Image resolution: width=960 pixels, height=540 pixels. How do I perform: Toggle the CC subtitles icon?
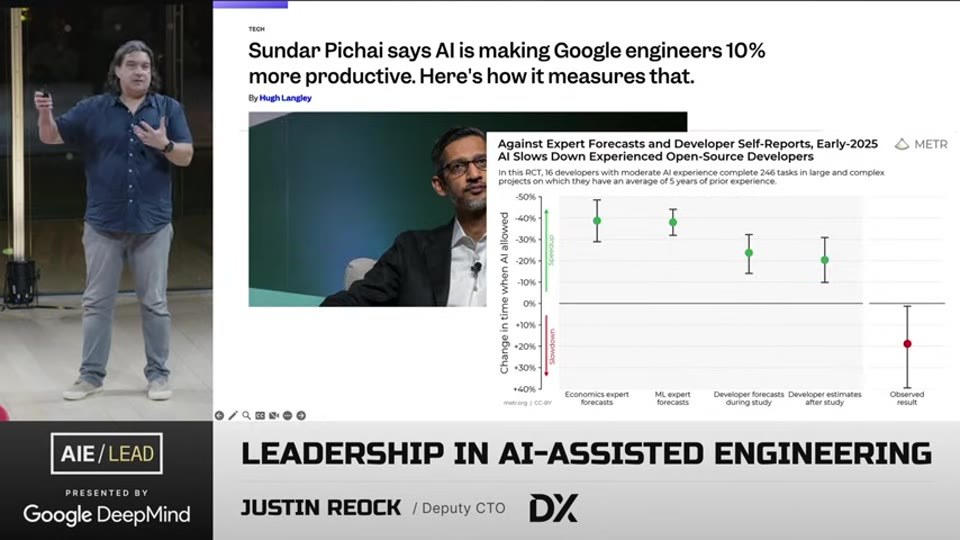pyautogui.click(x=260, y=416)
